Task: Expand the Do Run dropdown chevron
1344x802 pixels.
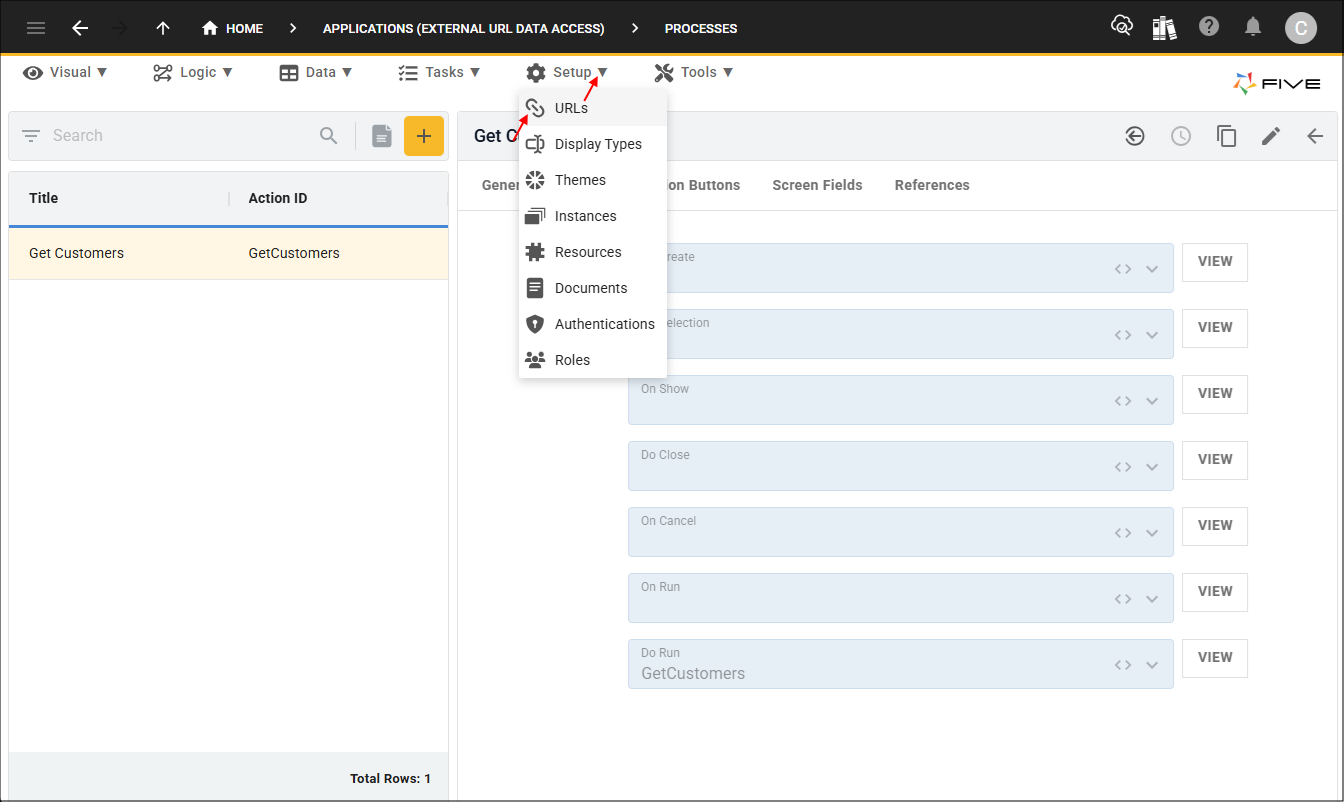Action: tap(1152, 665)
